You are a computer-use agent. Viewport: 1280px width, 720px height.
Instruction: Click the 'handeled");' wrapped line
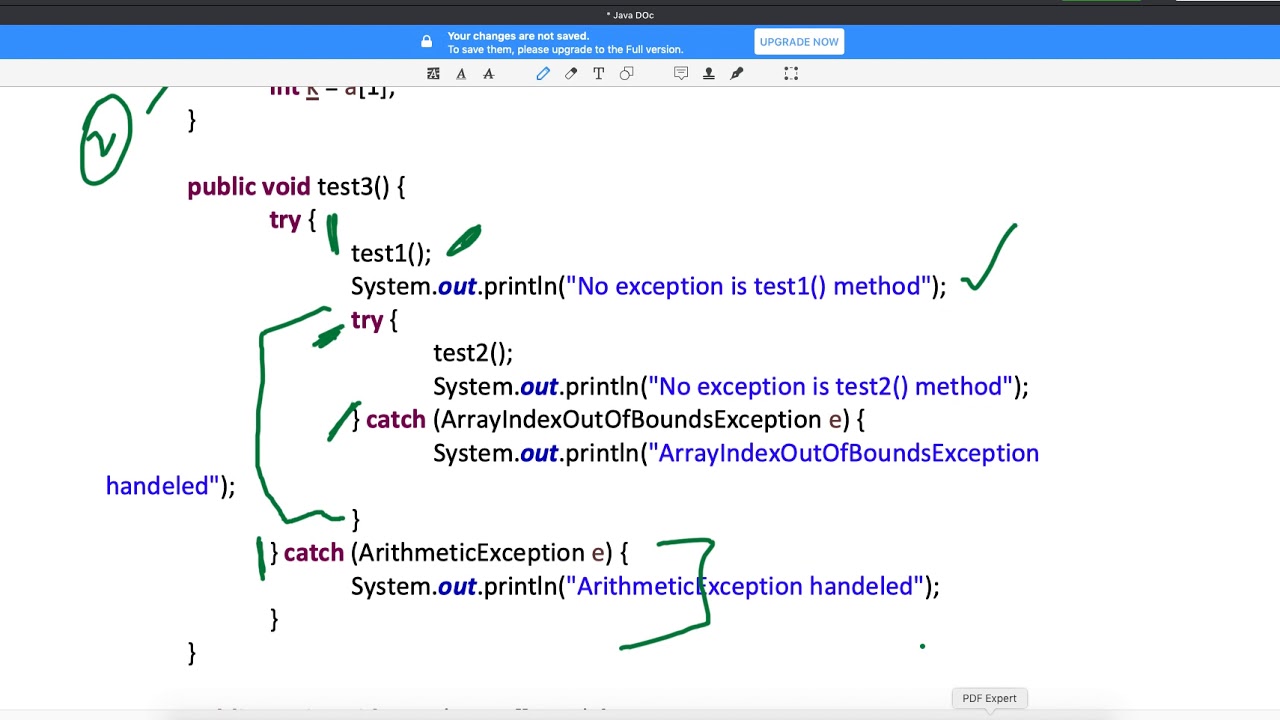(170, 487)
